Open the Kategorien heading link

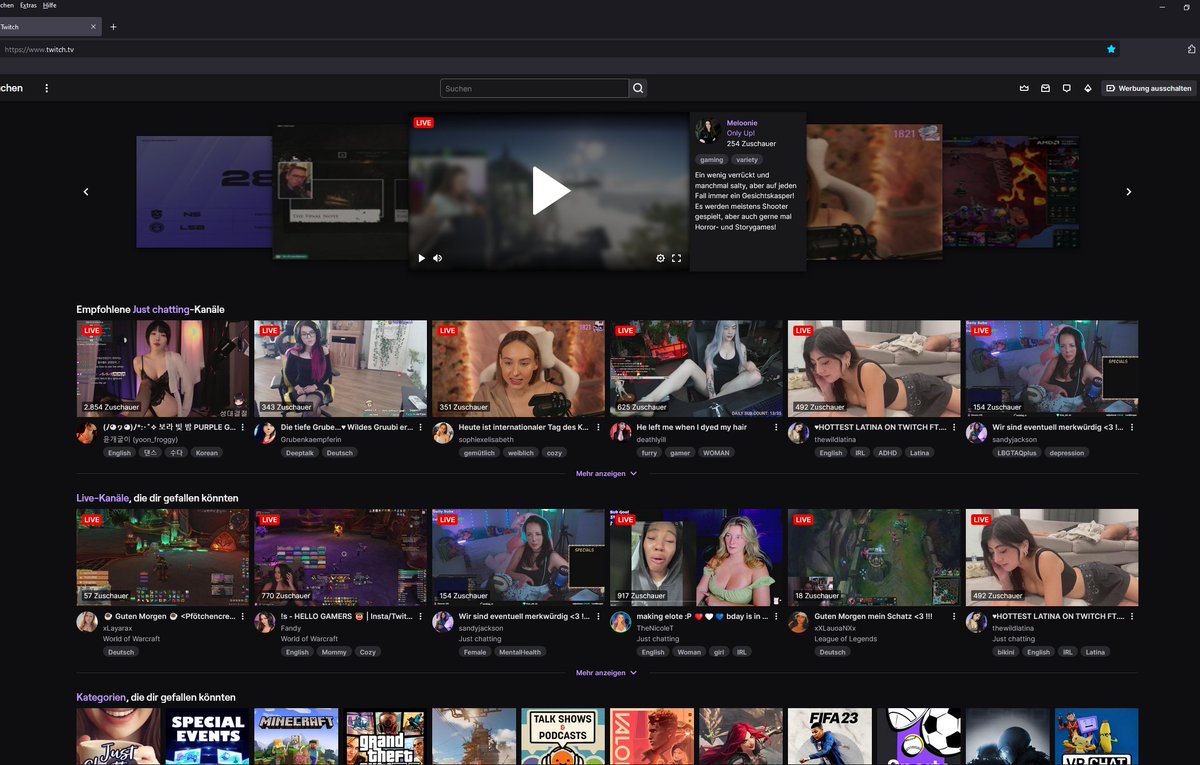point(101,696)
